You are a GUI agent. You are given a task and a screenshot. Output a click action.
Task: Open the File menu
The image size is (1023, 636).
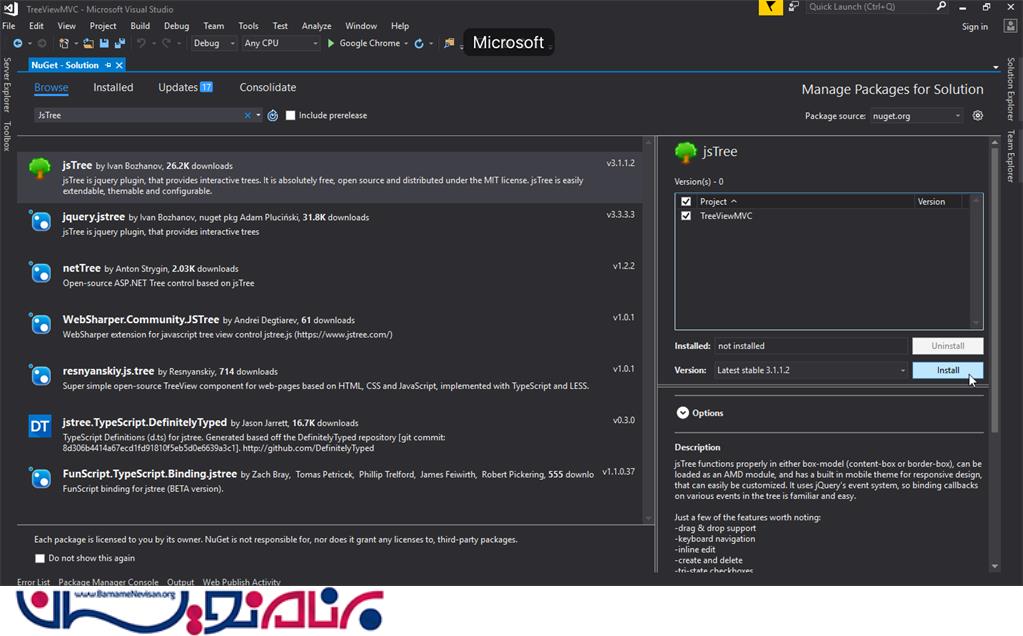point(8,26)
